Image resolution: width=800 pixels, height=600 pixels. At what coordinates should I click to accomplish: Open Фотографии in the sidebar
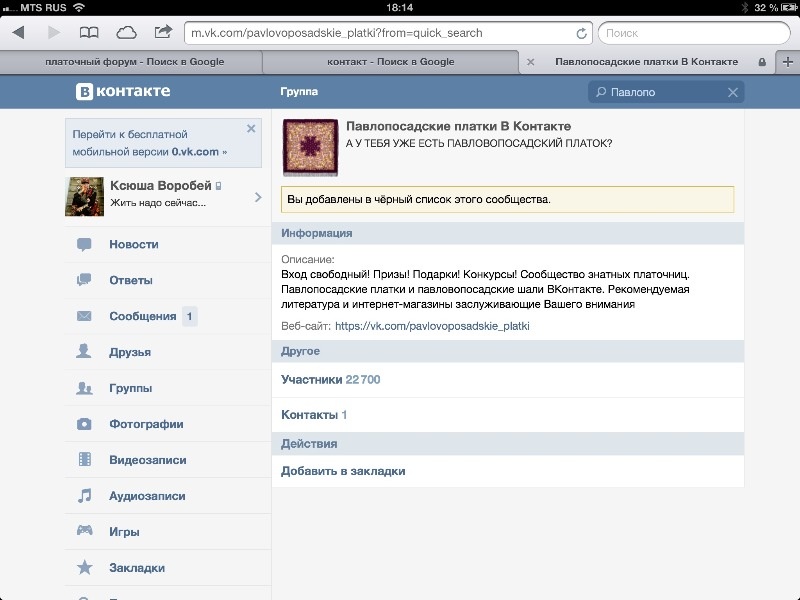tap(168, 424)
